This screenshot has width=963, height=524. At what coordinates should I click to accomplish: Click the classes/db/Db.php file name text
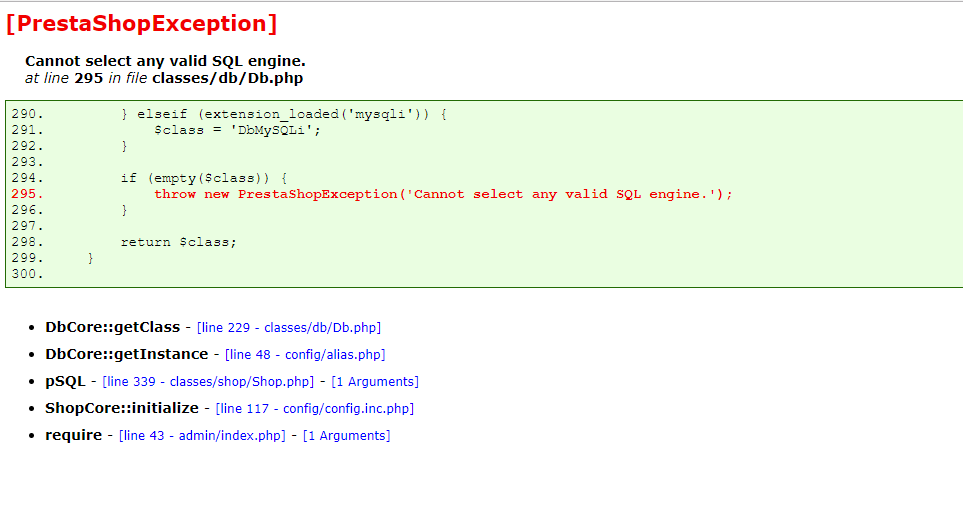[x=227, y=78]
